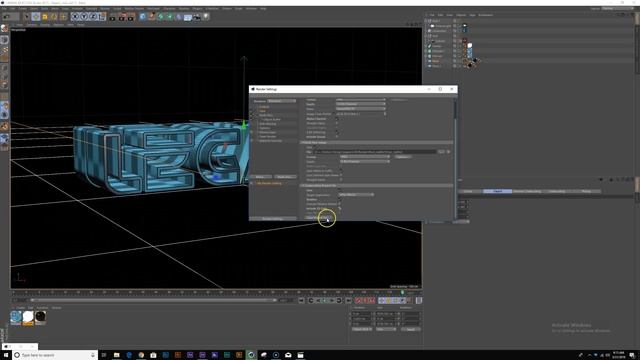The width and height of the screenshot is (640, 360).
Task: Select the Live Selection tool in toolbar
Action: point(26,17)
